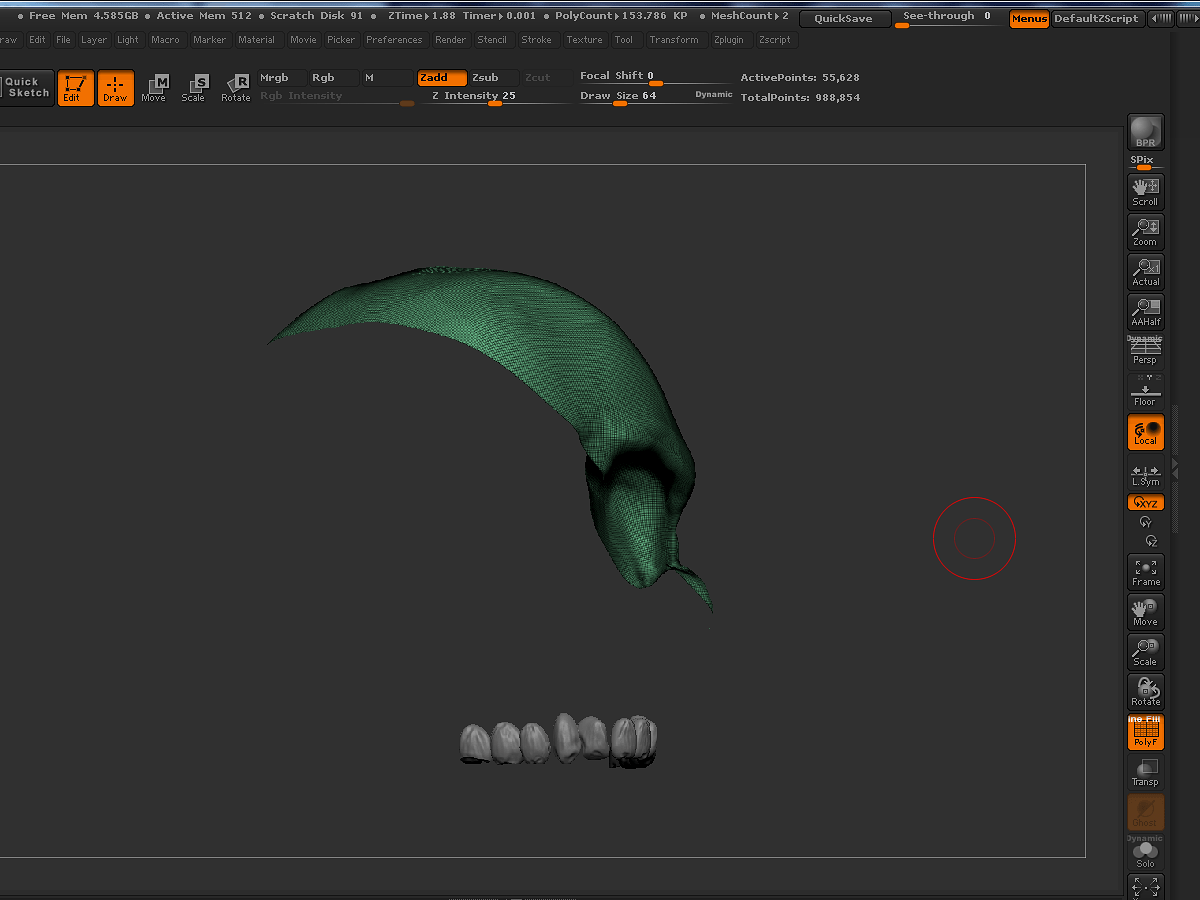
Task: Select the XYZ rotation axis mode
Action: pyautogui.click(x=1145, y=503)
